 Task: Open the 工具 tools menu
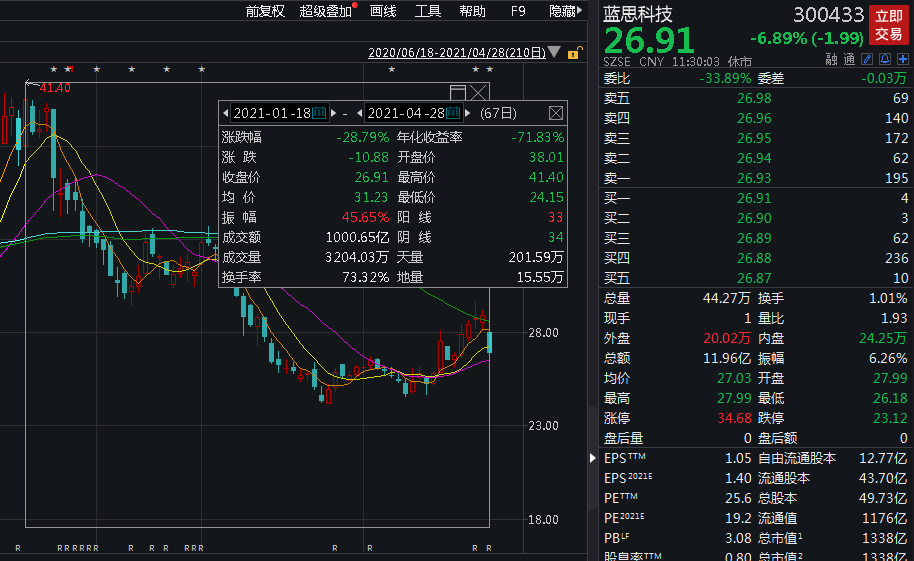[428, 11]
